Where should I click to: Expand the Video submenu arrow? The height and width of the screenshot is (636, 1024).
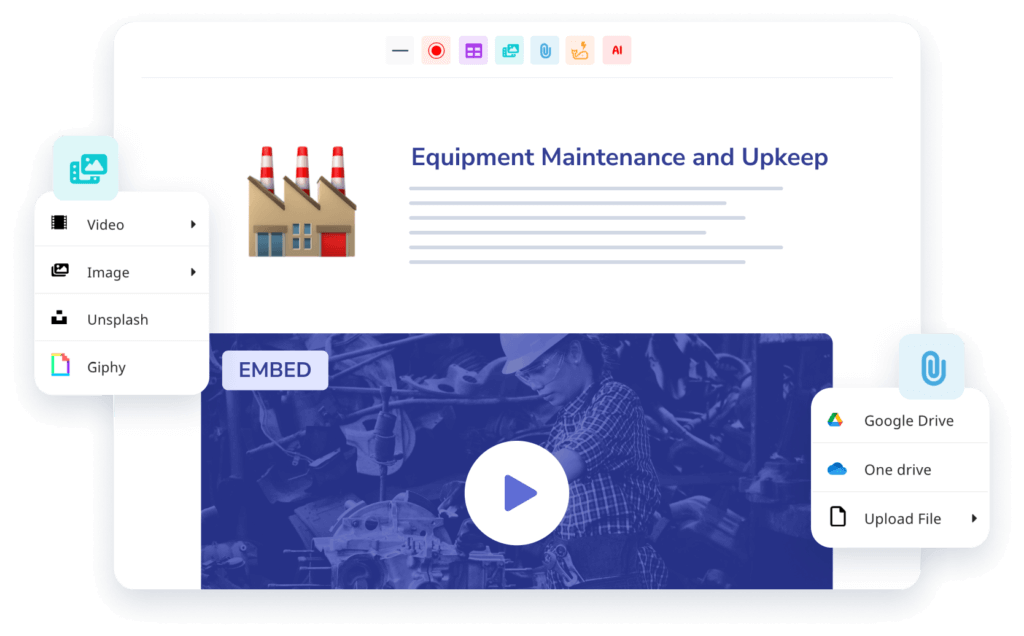193,224
